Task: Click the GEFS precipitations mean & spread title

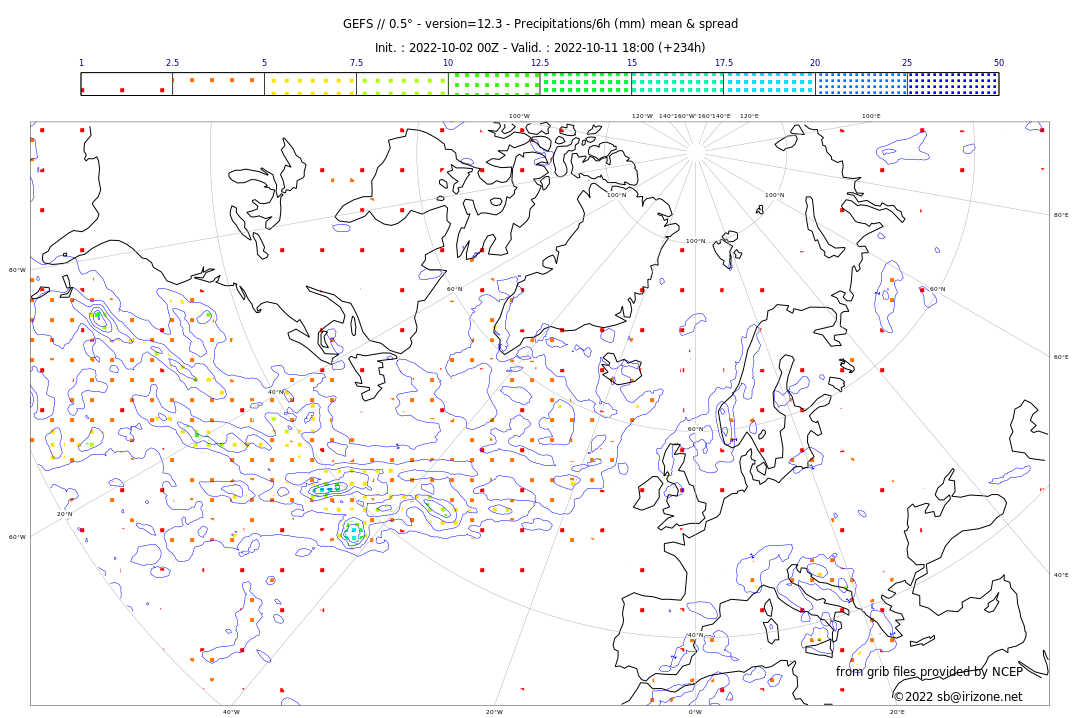Action: pyautogui.click(x=541, y=24)
